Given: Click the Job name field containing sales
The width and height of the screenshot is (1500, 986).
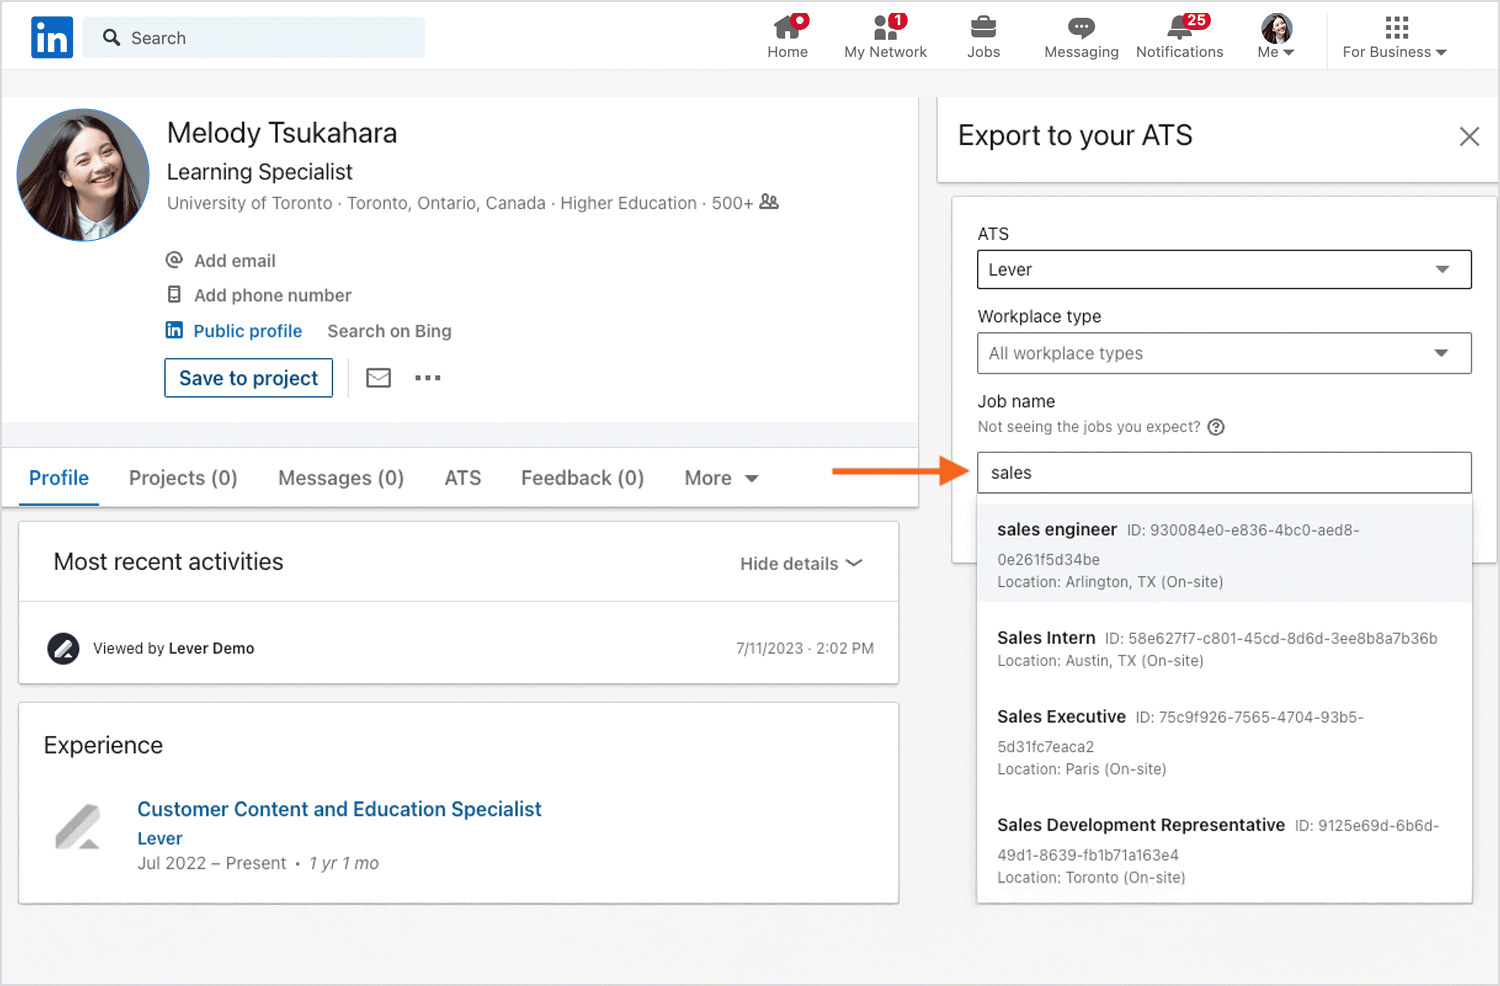Looking at the screenshot, I should point(1224,473).
